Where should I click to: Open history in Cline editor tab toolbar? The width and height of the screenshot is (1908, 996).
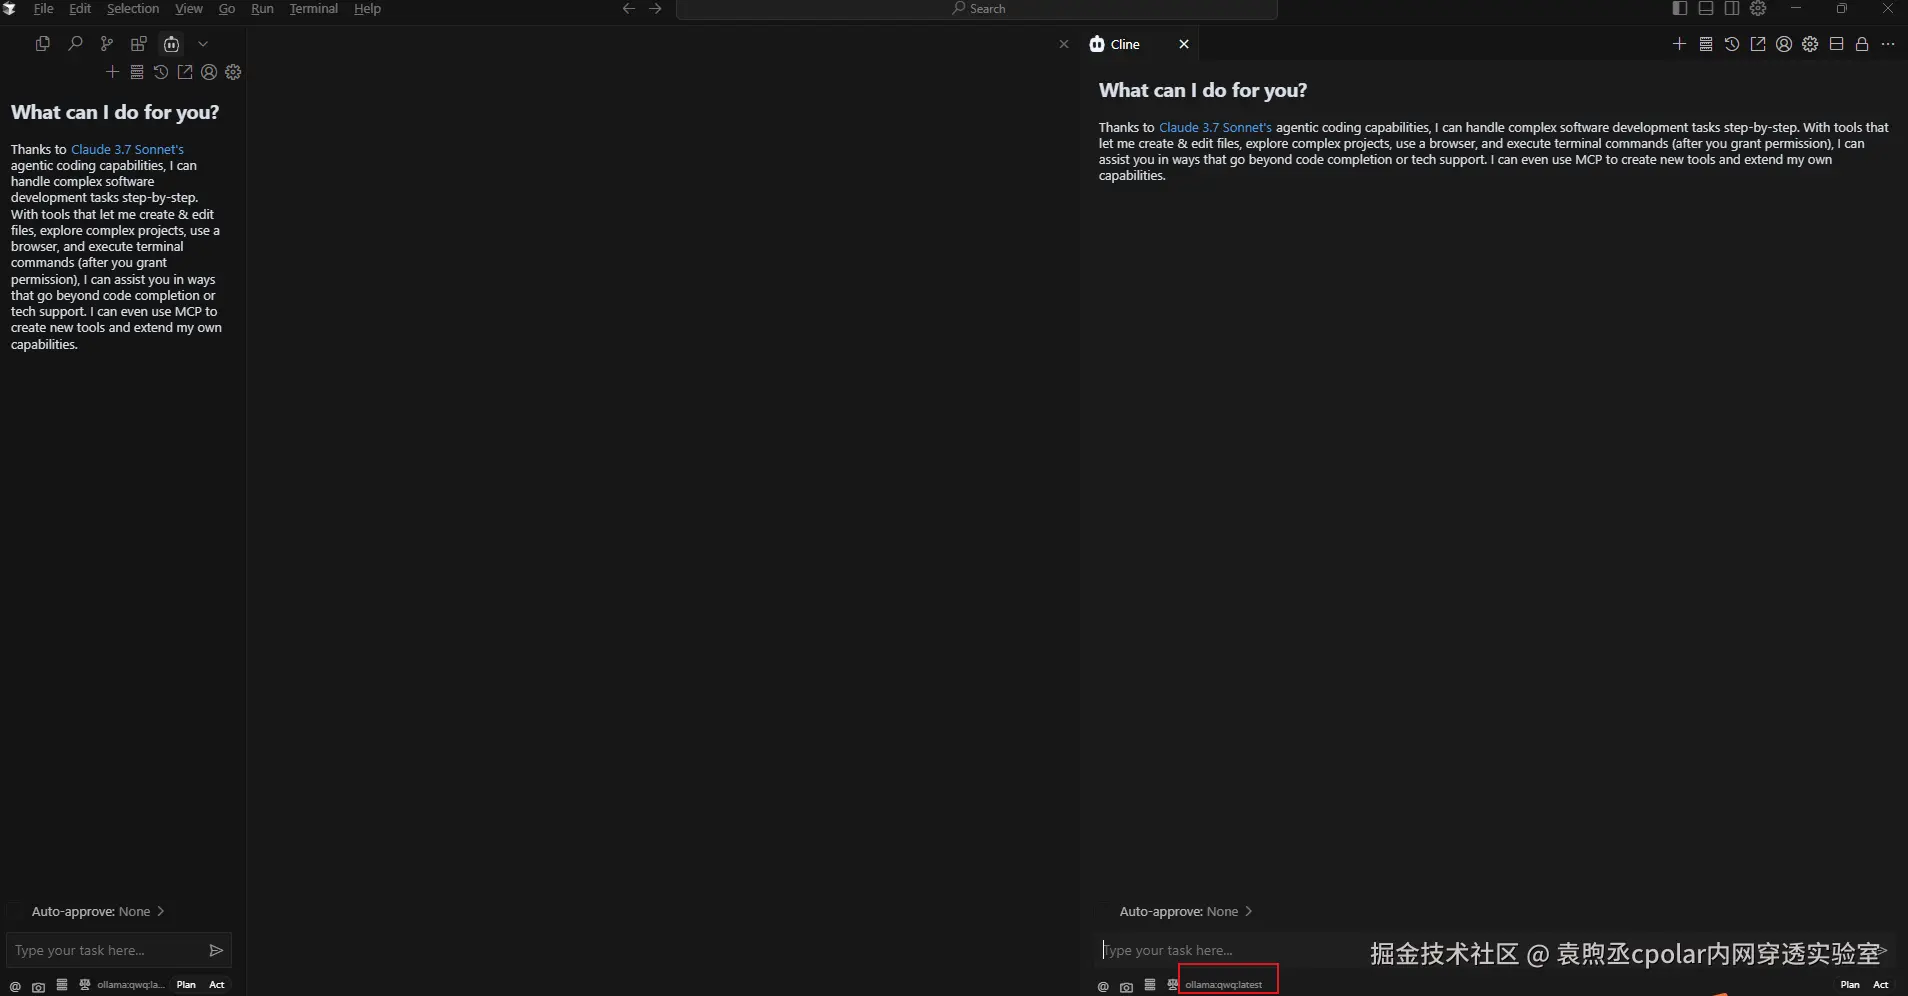(x=1732, y=44)
